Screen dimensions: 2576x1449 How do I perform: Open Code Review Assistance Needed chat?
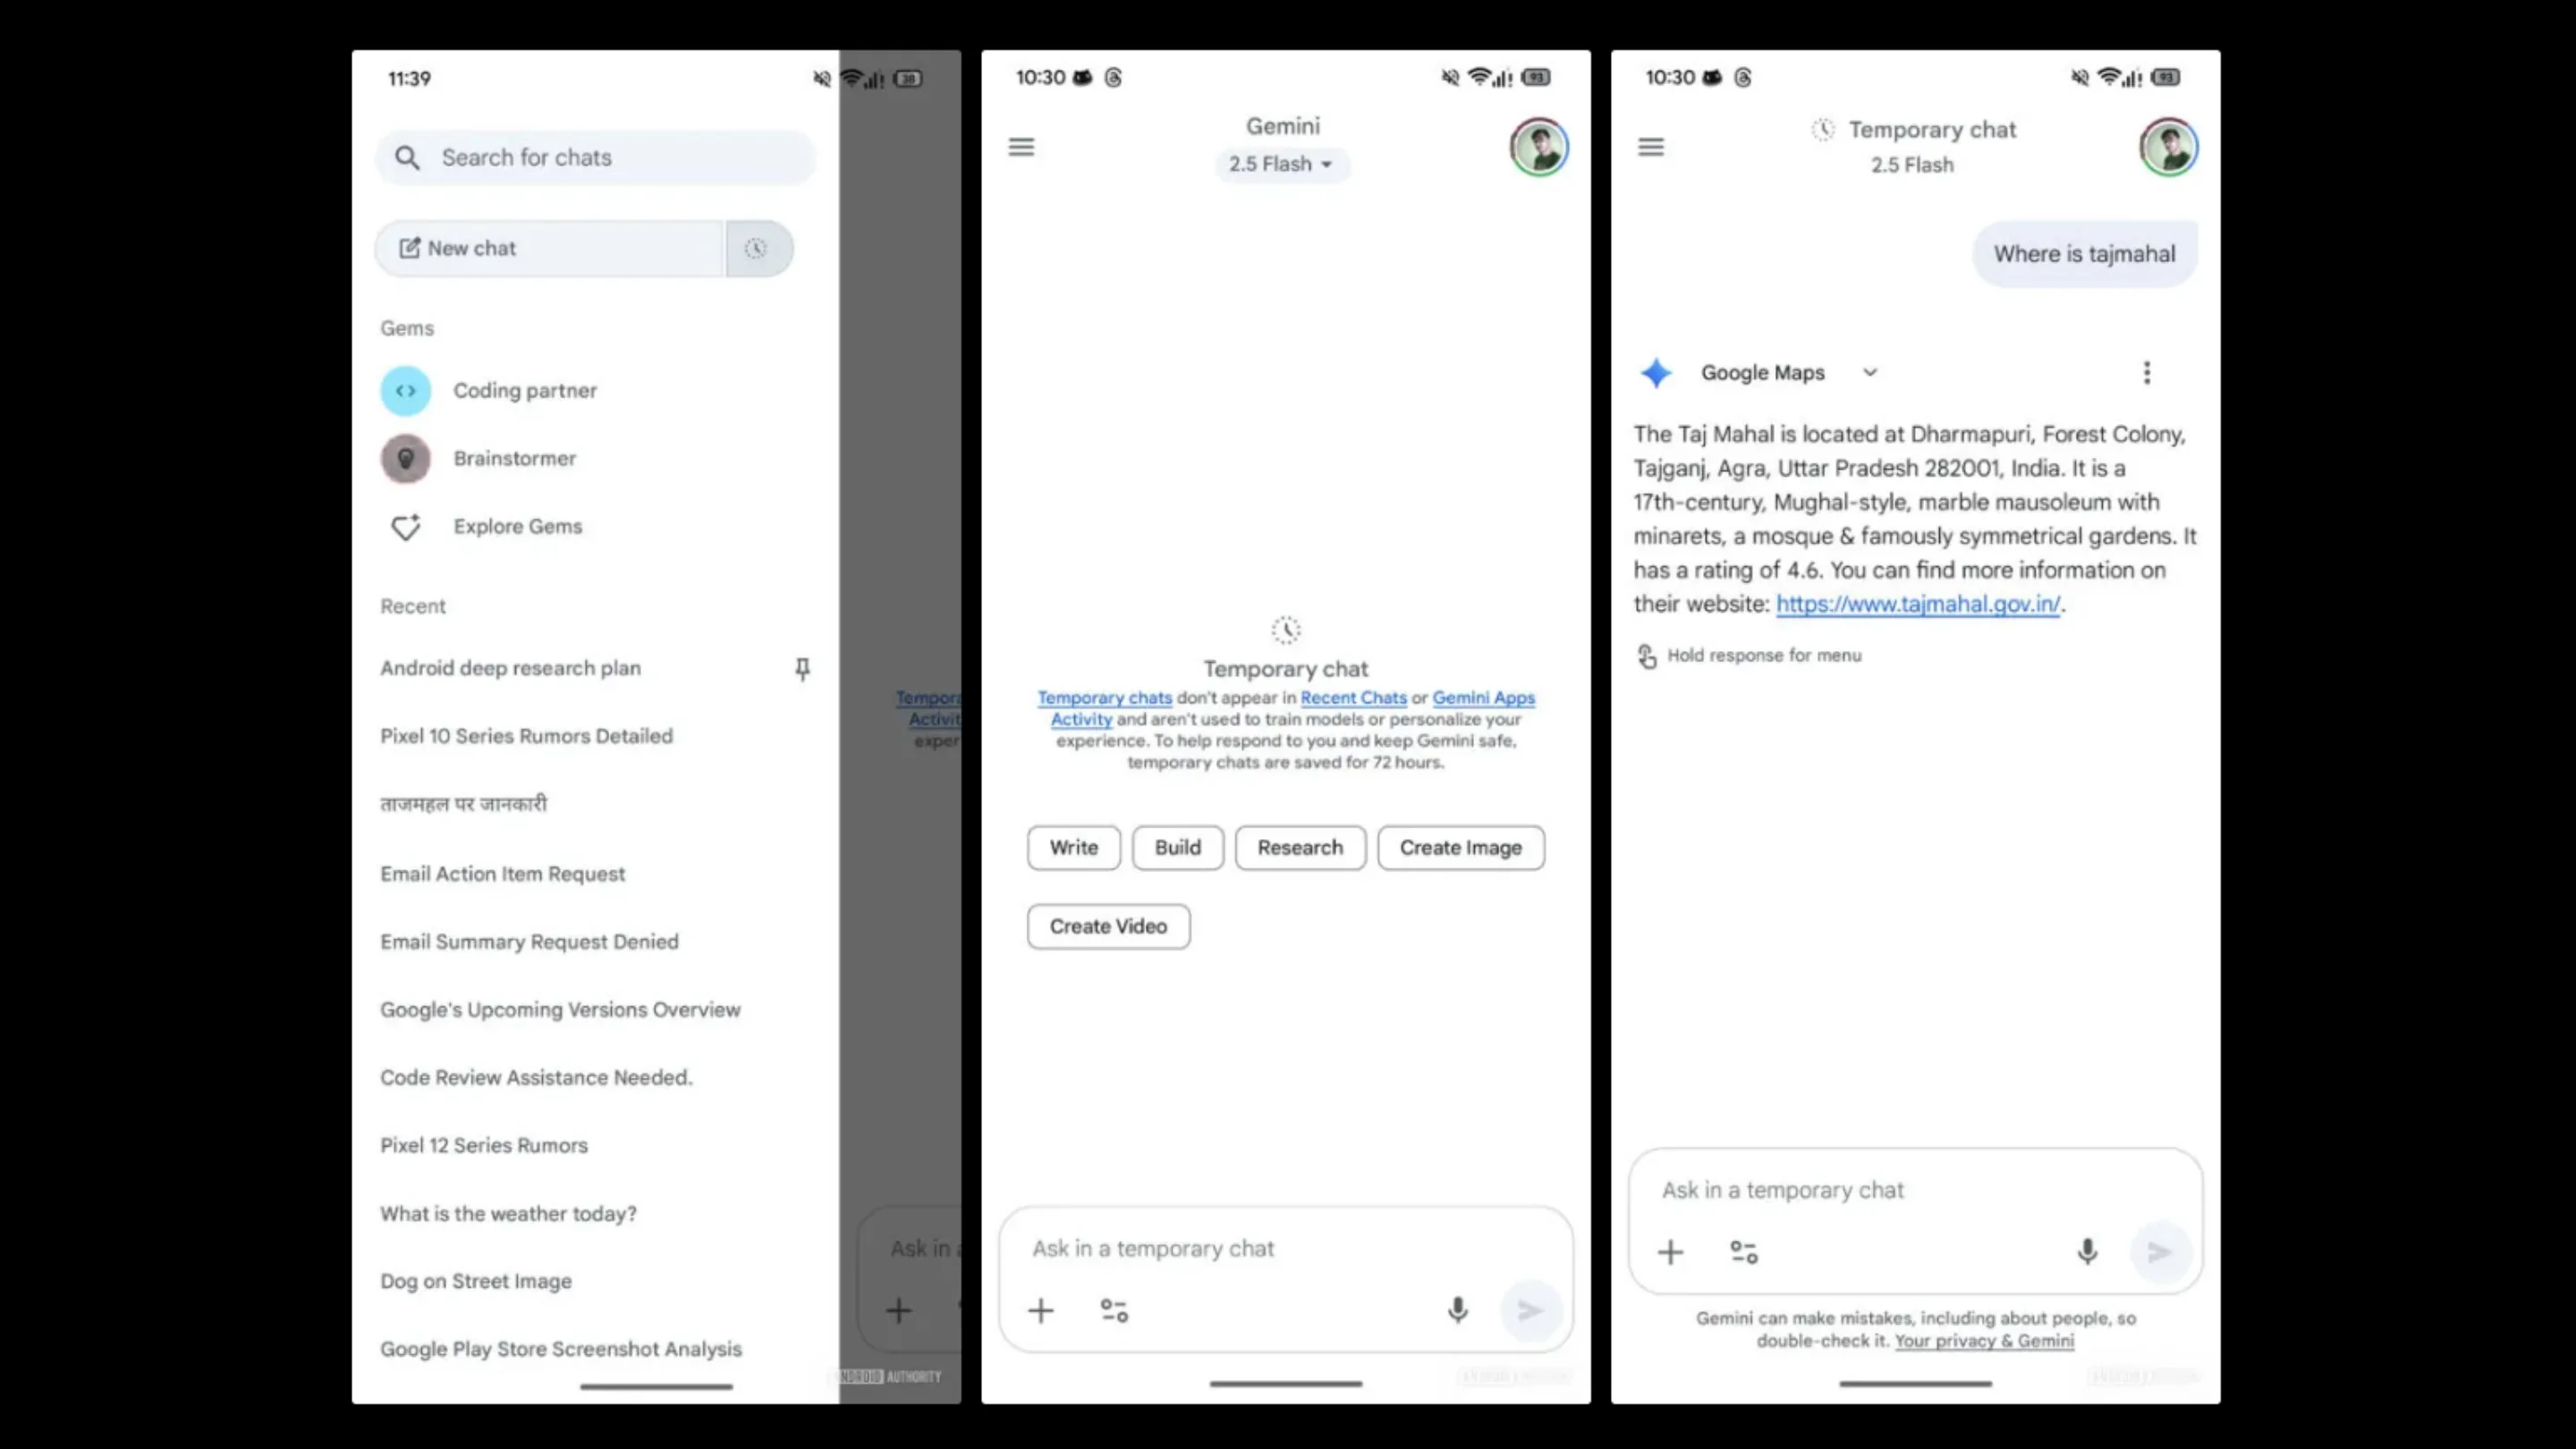pos(536,1078)
